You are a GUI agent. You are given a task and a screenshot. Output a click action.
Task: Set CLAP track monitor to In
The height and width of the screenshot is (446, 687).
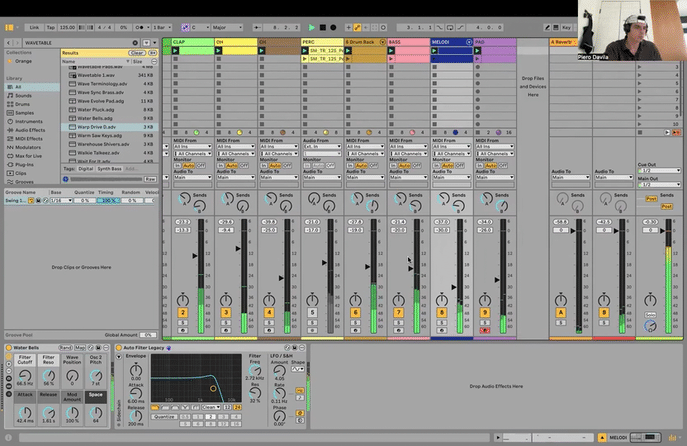(177, 166)
